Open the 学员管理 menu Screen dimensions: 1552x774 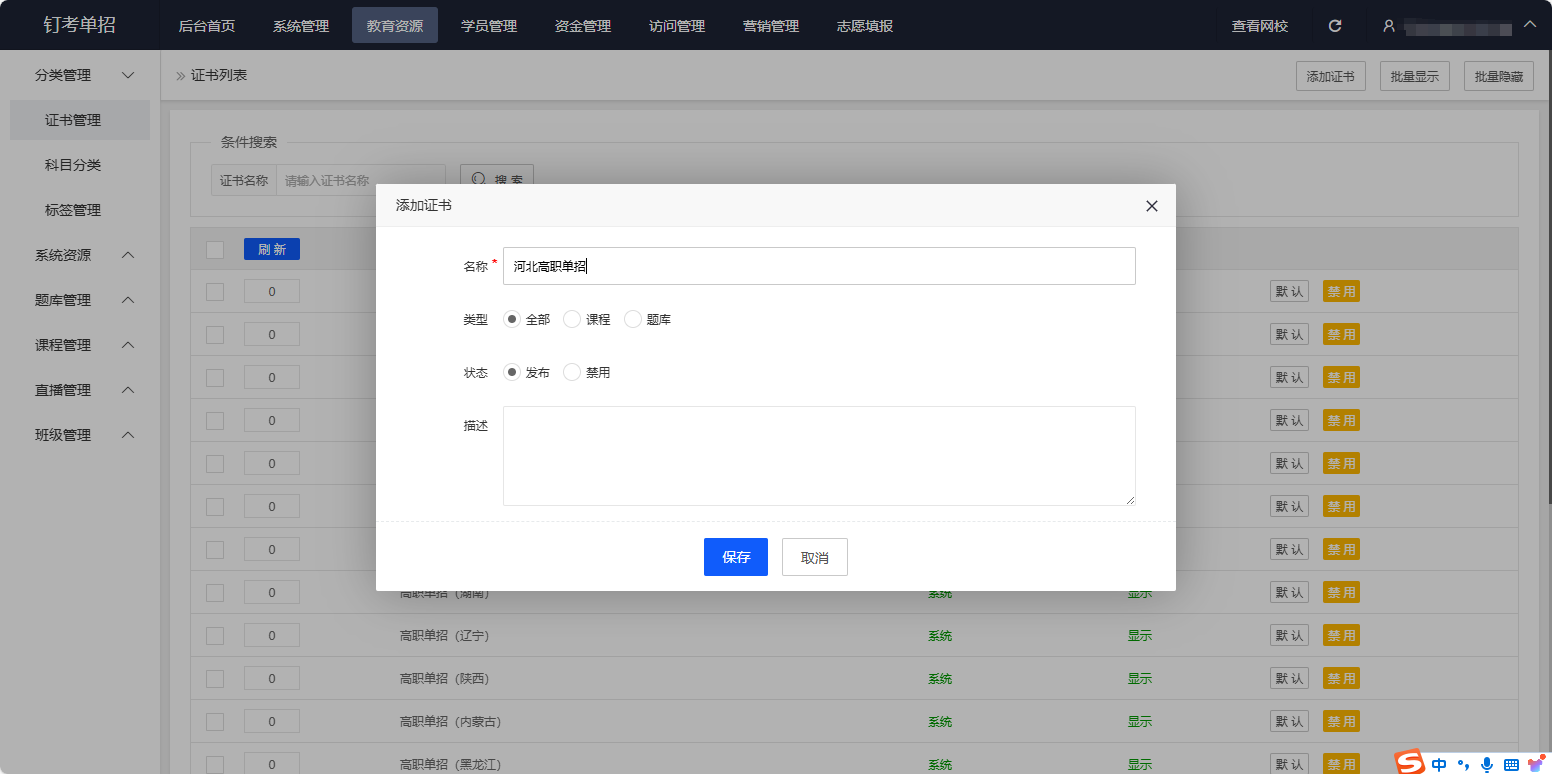tap(489, 26)
